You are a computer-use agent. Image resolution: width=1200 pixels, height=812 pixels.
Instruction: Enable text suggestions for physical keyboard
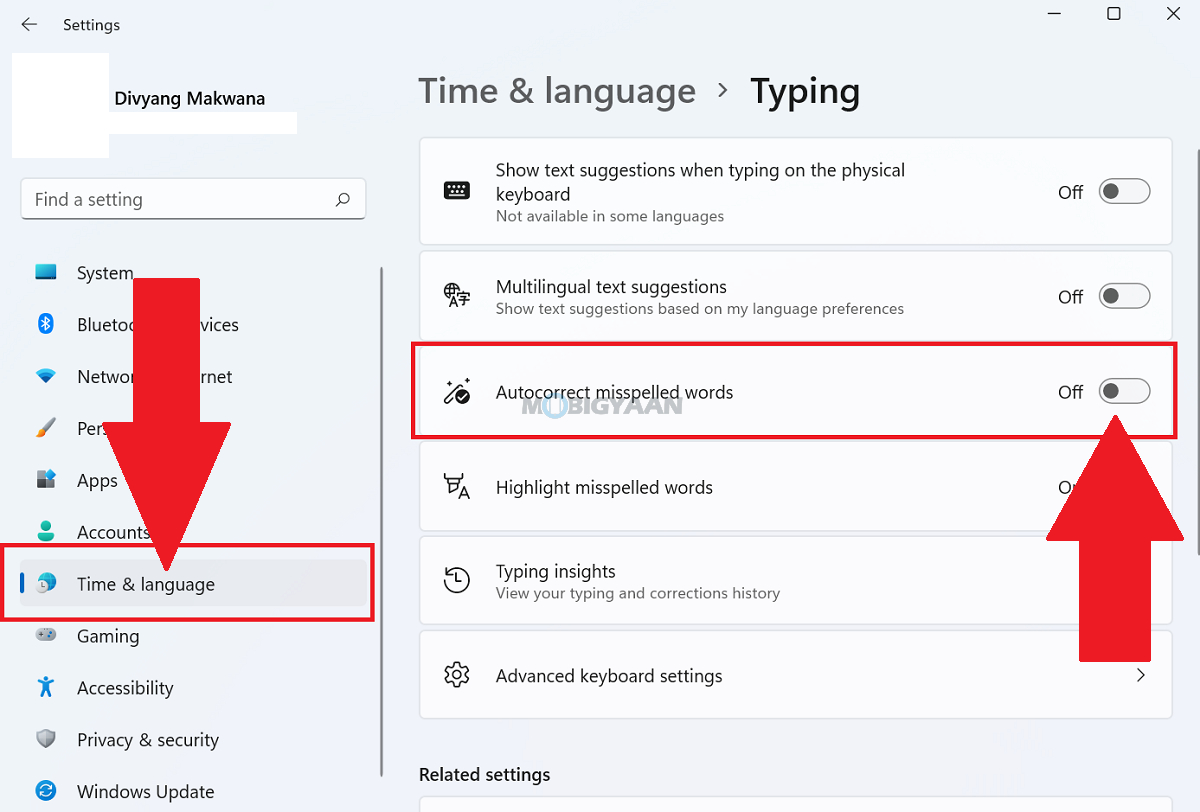(x=1124, y=191)
